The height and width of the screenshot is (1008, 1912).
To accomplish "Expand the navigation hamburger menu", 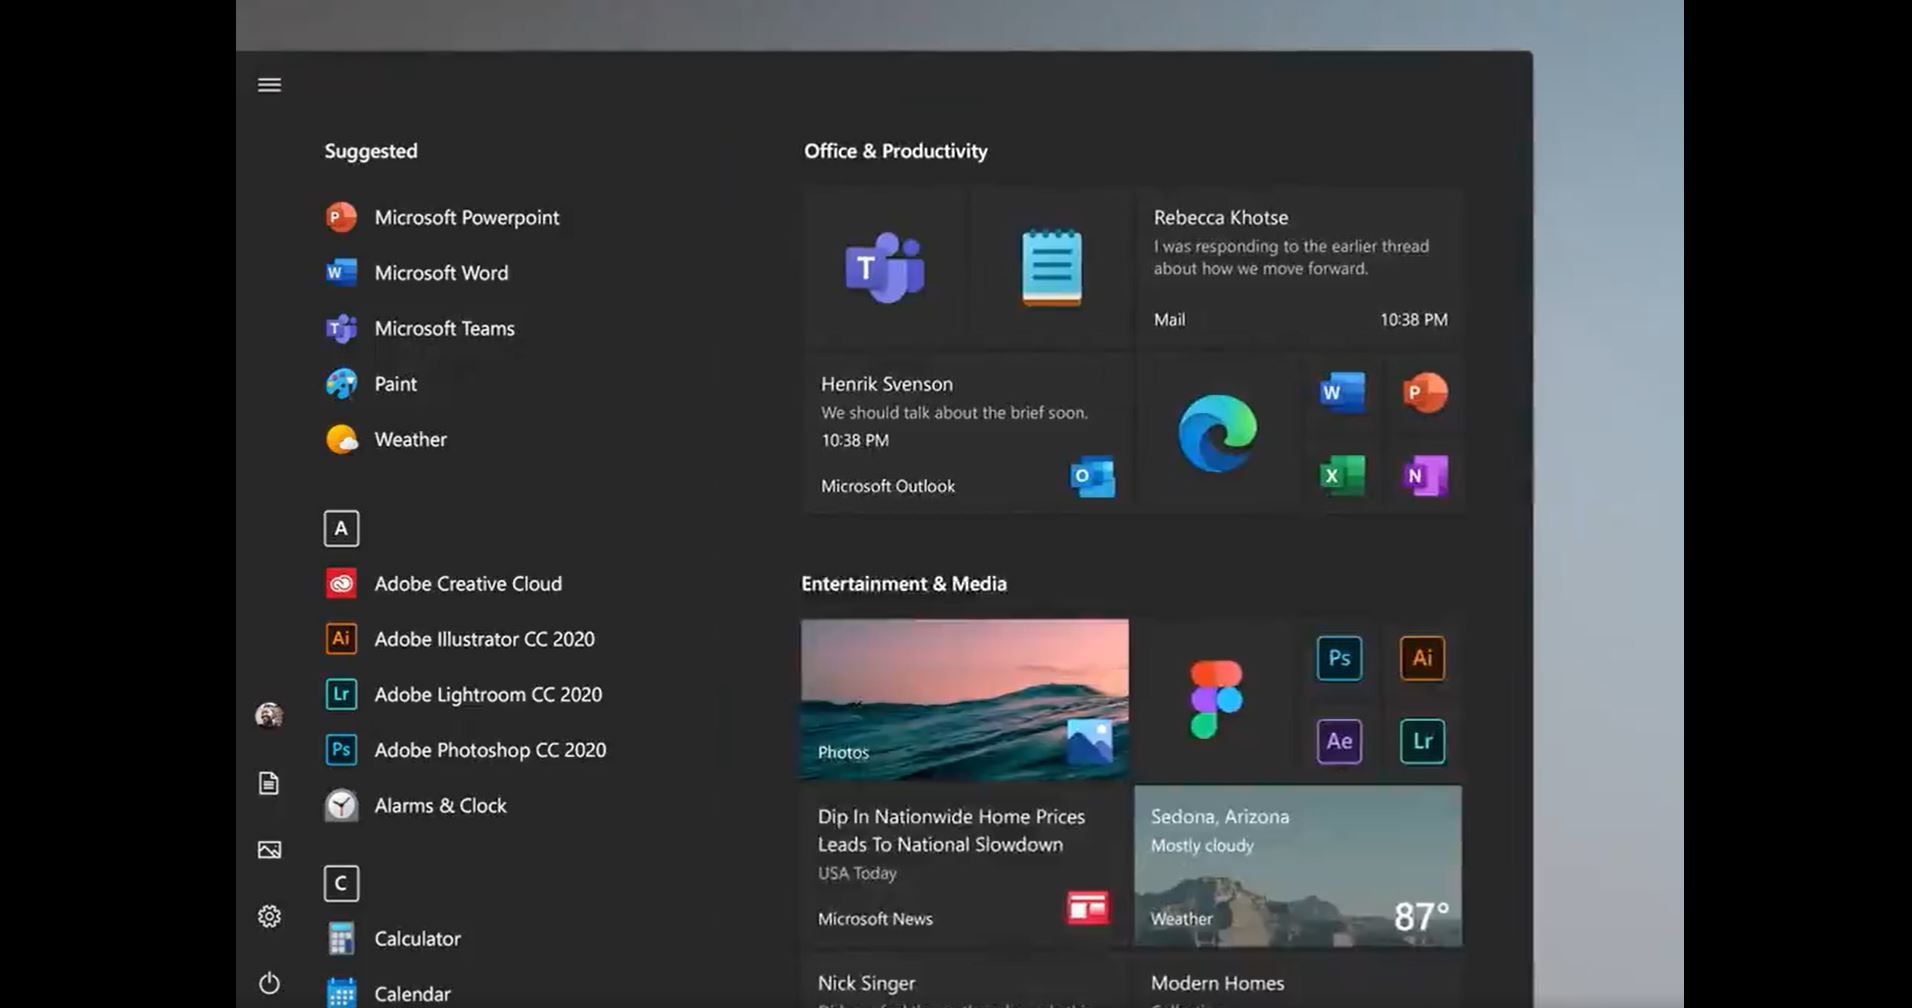I will (268, 84).
